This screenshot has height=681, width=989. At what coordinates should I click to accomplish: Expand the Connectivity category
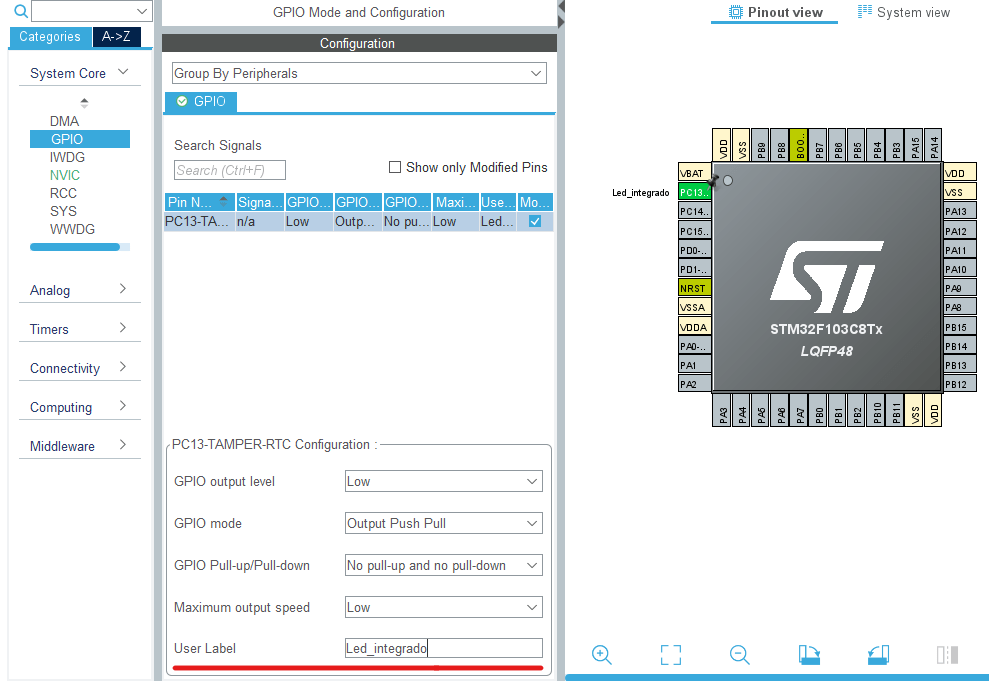pos(79,368)
